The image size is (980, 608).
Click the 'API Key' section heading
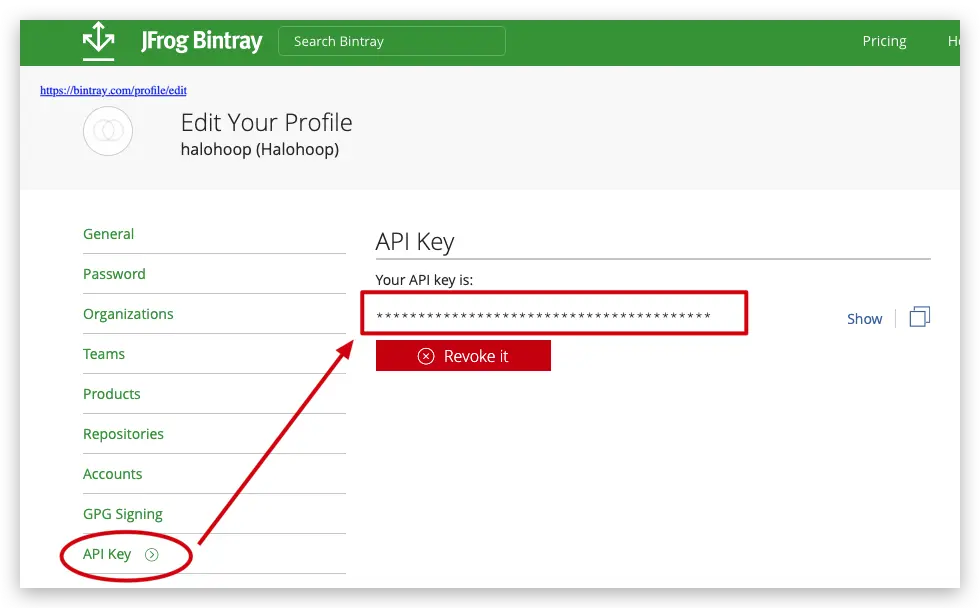coord(414,242)
